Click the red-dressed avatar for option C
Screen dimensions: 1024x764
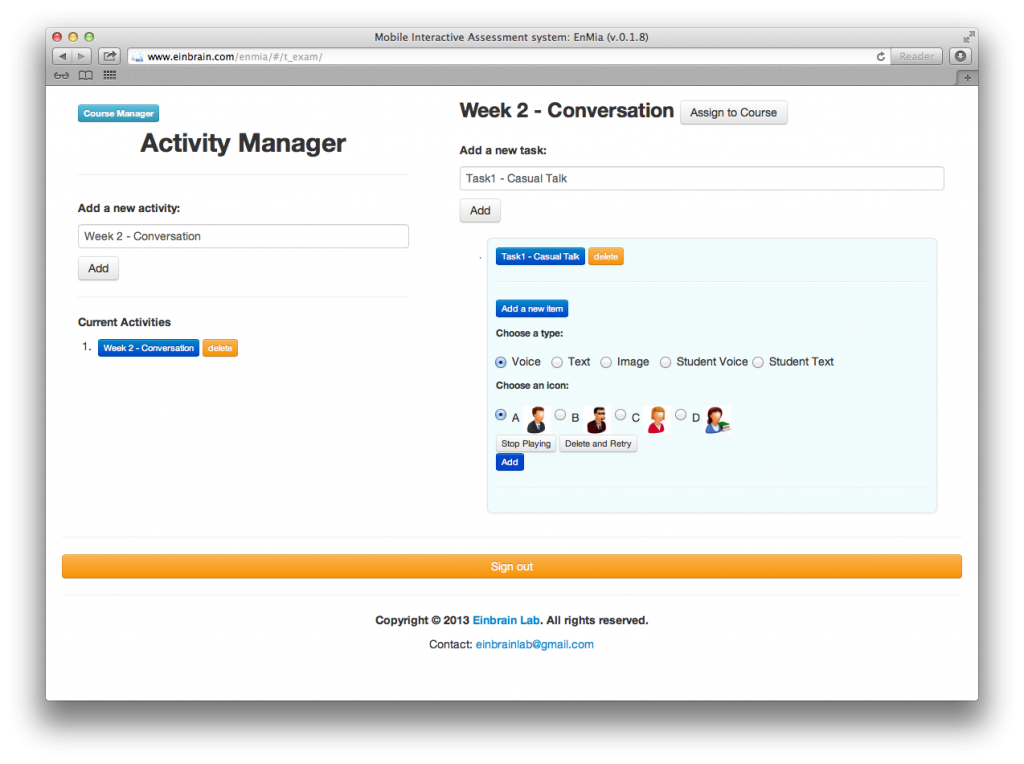click(x=657, y=419)
